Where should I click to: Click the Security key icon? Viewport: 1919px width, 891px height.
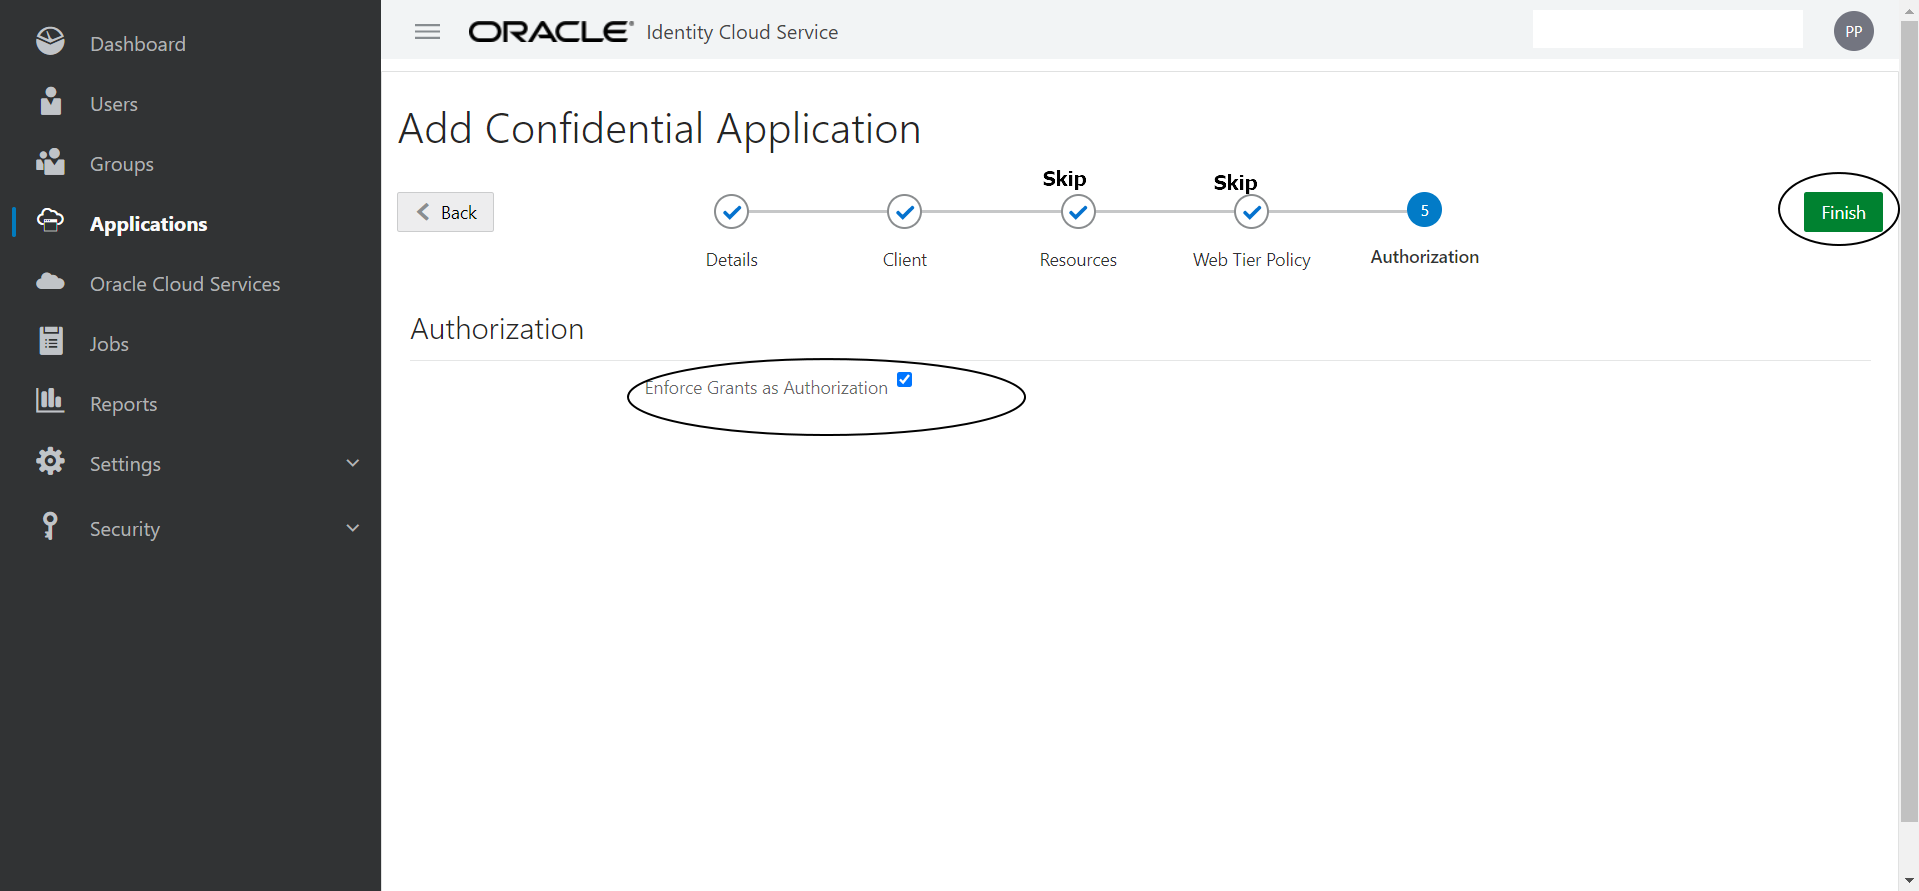[x=50, y=526]
